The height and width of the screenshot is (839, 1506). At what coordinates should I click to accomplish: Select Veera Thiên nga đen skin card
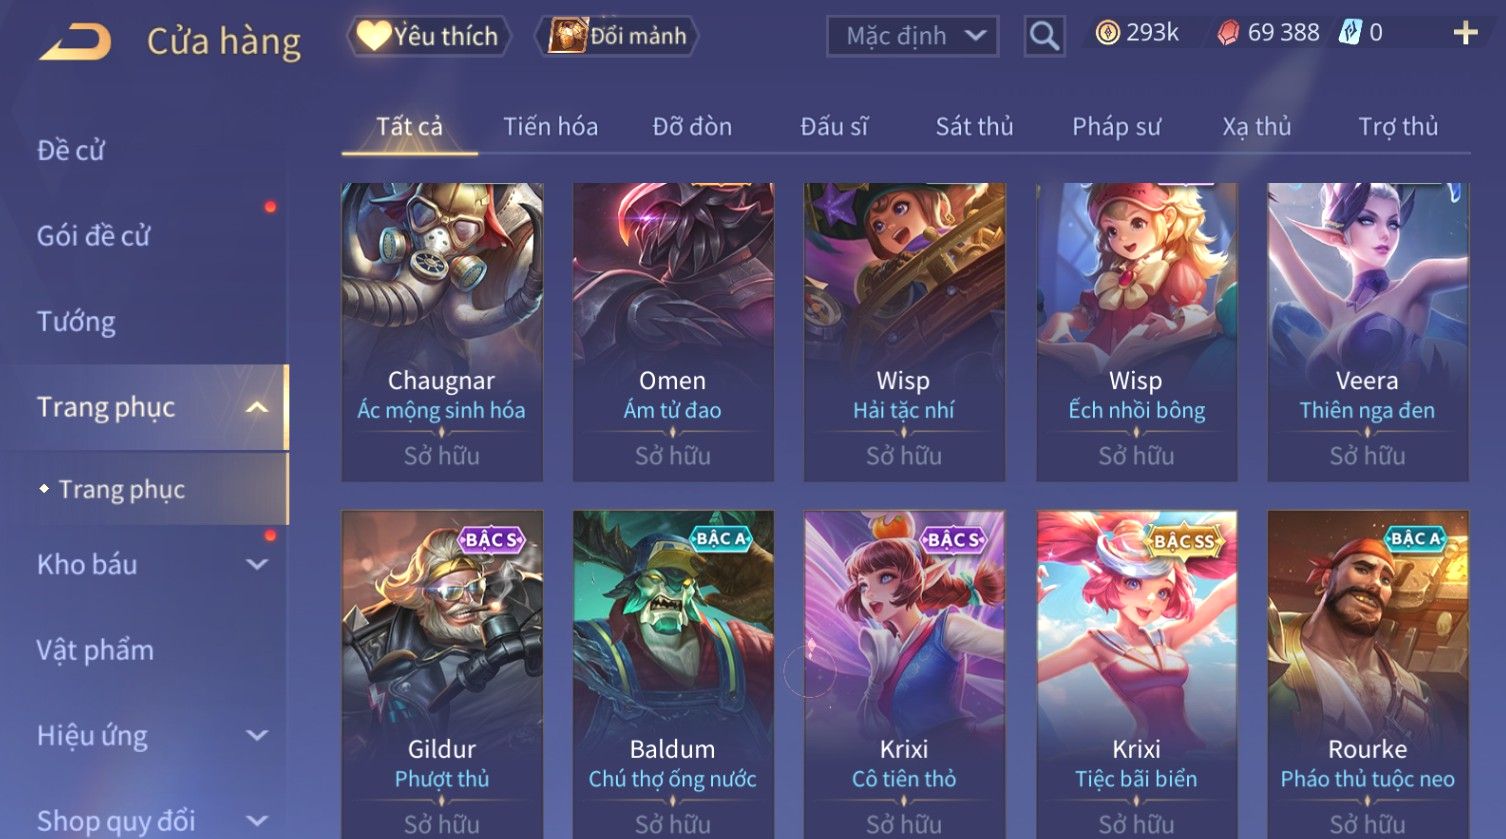click(x=1367, y=332)
